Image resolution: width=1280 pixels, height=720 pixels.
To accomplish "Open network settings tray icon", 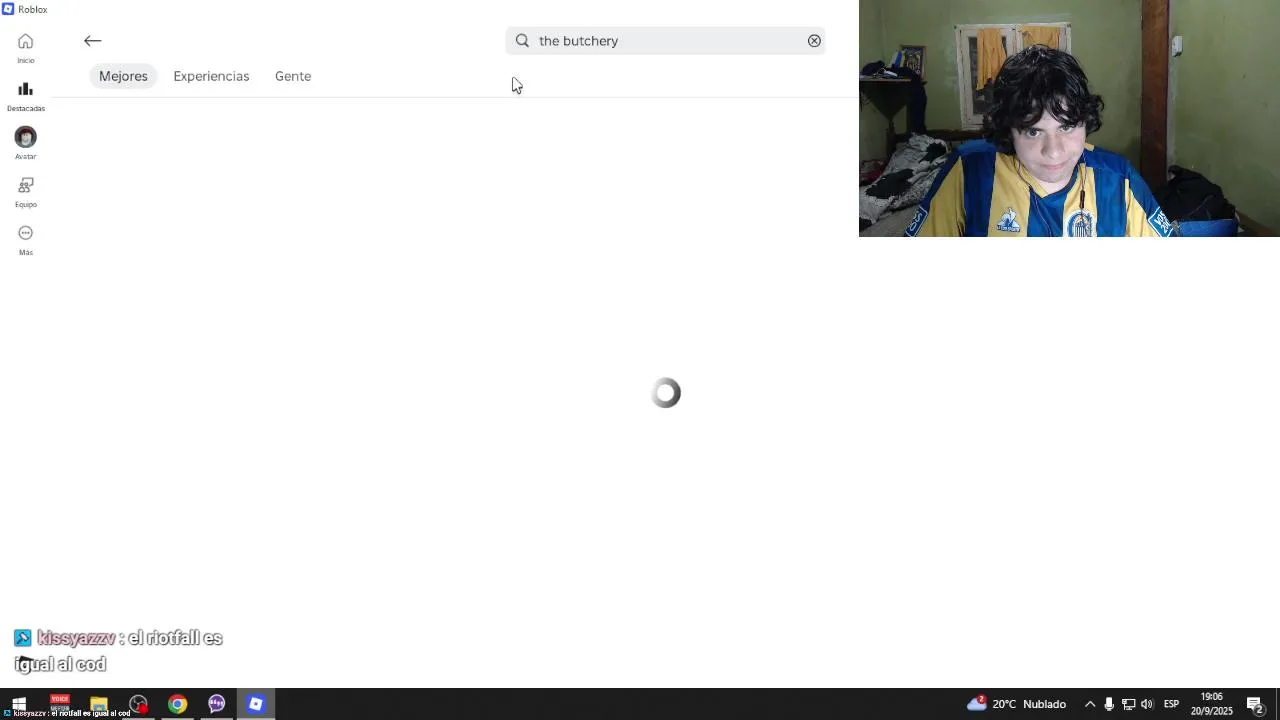I will point(1128,704).
